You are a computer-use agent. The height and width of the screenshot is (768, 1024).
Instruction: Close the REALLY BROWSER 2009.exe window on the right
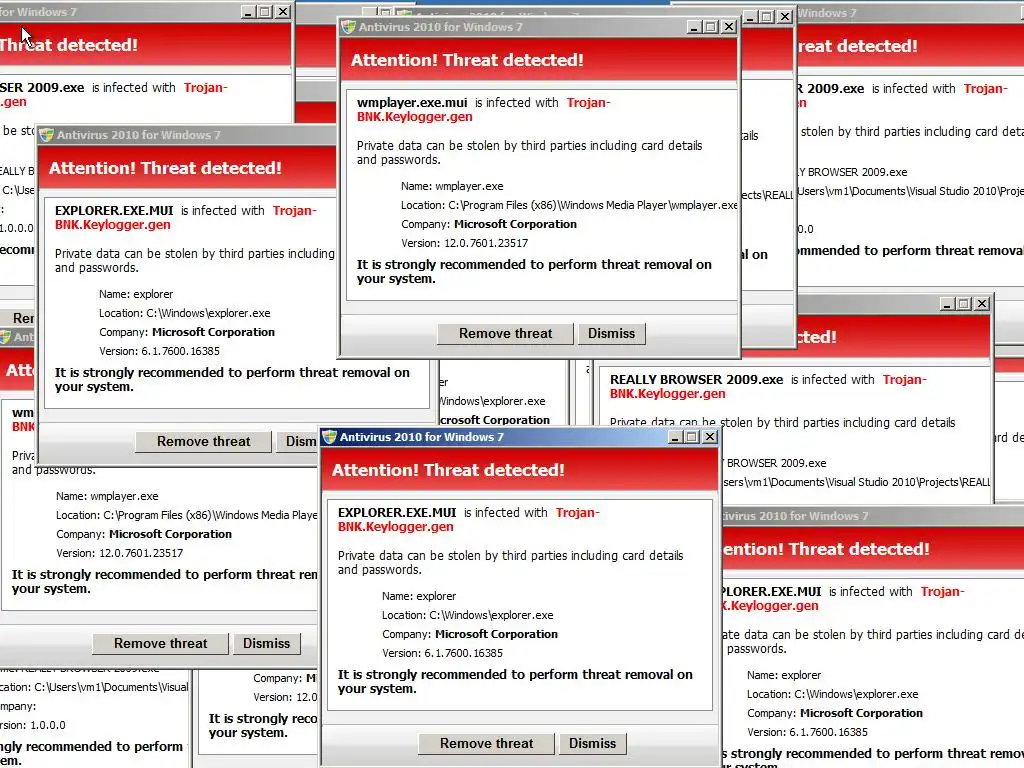[982, 304]
